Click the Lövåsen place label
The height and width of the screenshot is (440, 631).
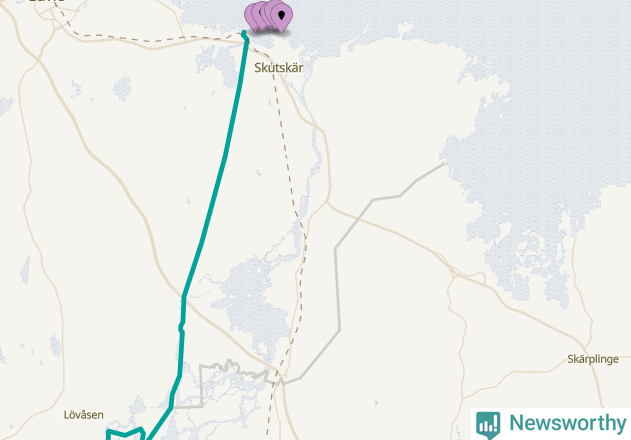(84, 415)
